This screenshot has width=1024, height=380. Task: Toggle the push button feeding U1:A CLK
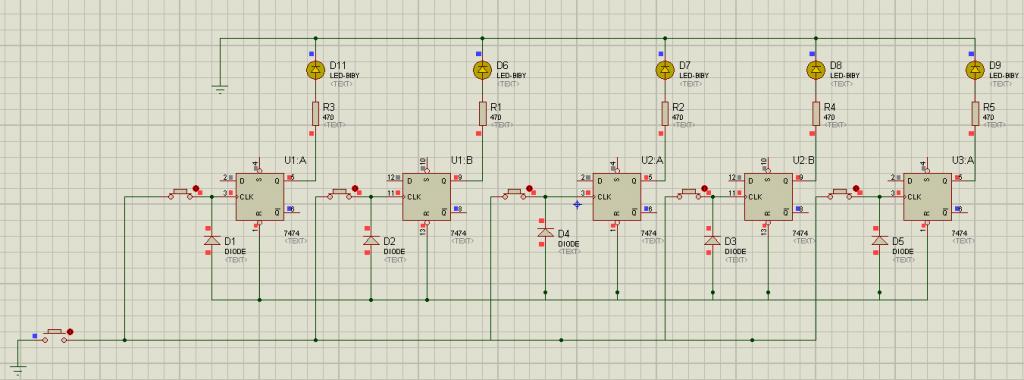[181, 194]
